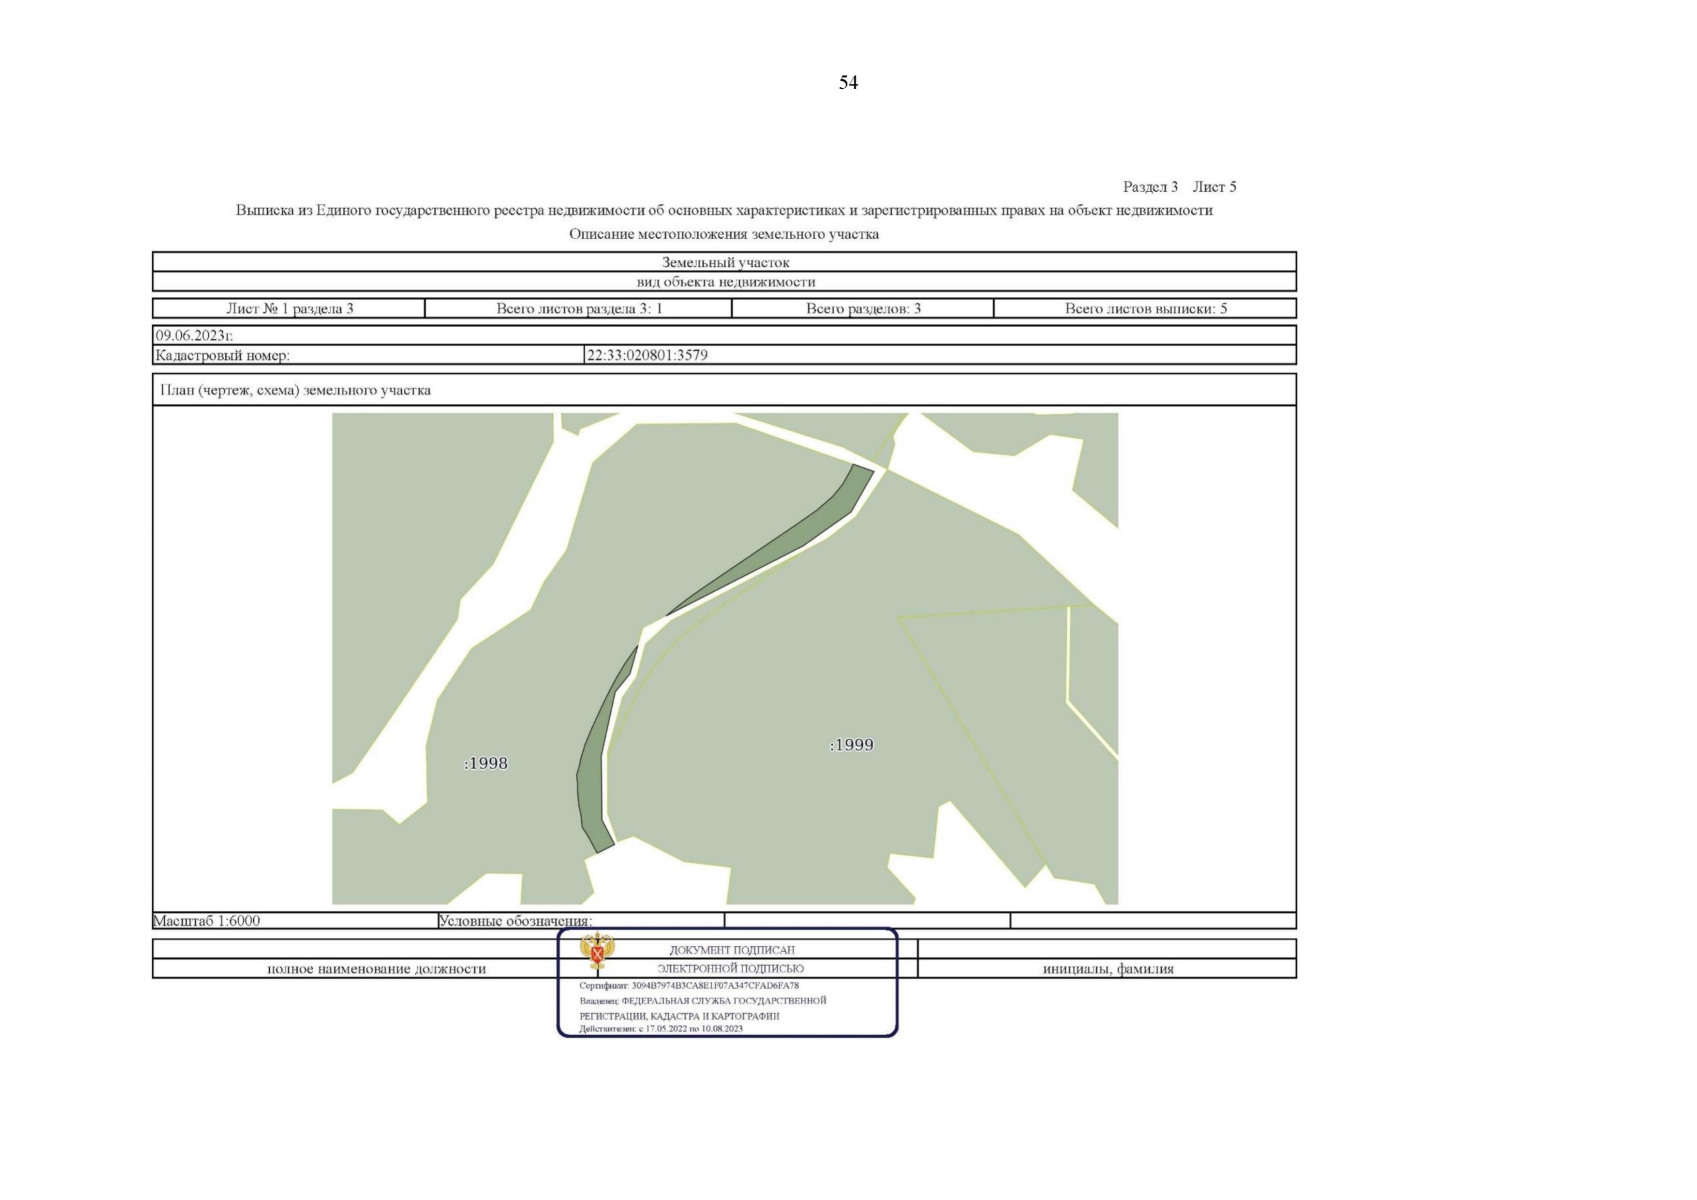
Task: Click the 'Лист № 1 раздела 3' cell
Action: pyautogui.click(x=289, y=308)
